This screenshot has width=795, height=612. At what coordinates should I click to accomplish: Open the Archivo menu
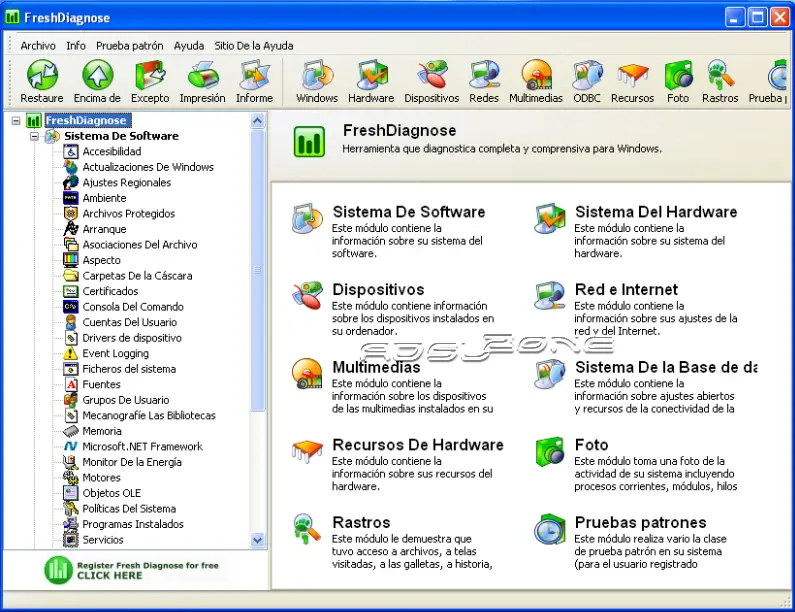38,46
